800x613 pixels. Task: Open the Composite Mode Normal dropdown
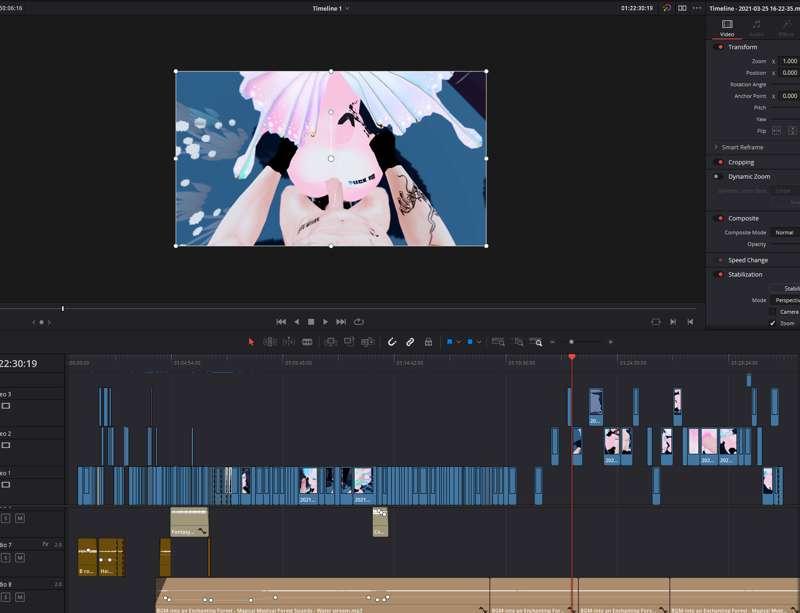[785, 232]
